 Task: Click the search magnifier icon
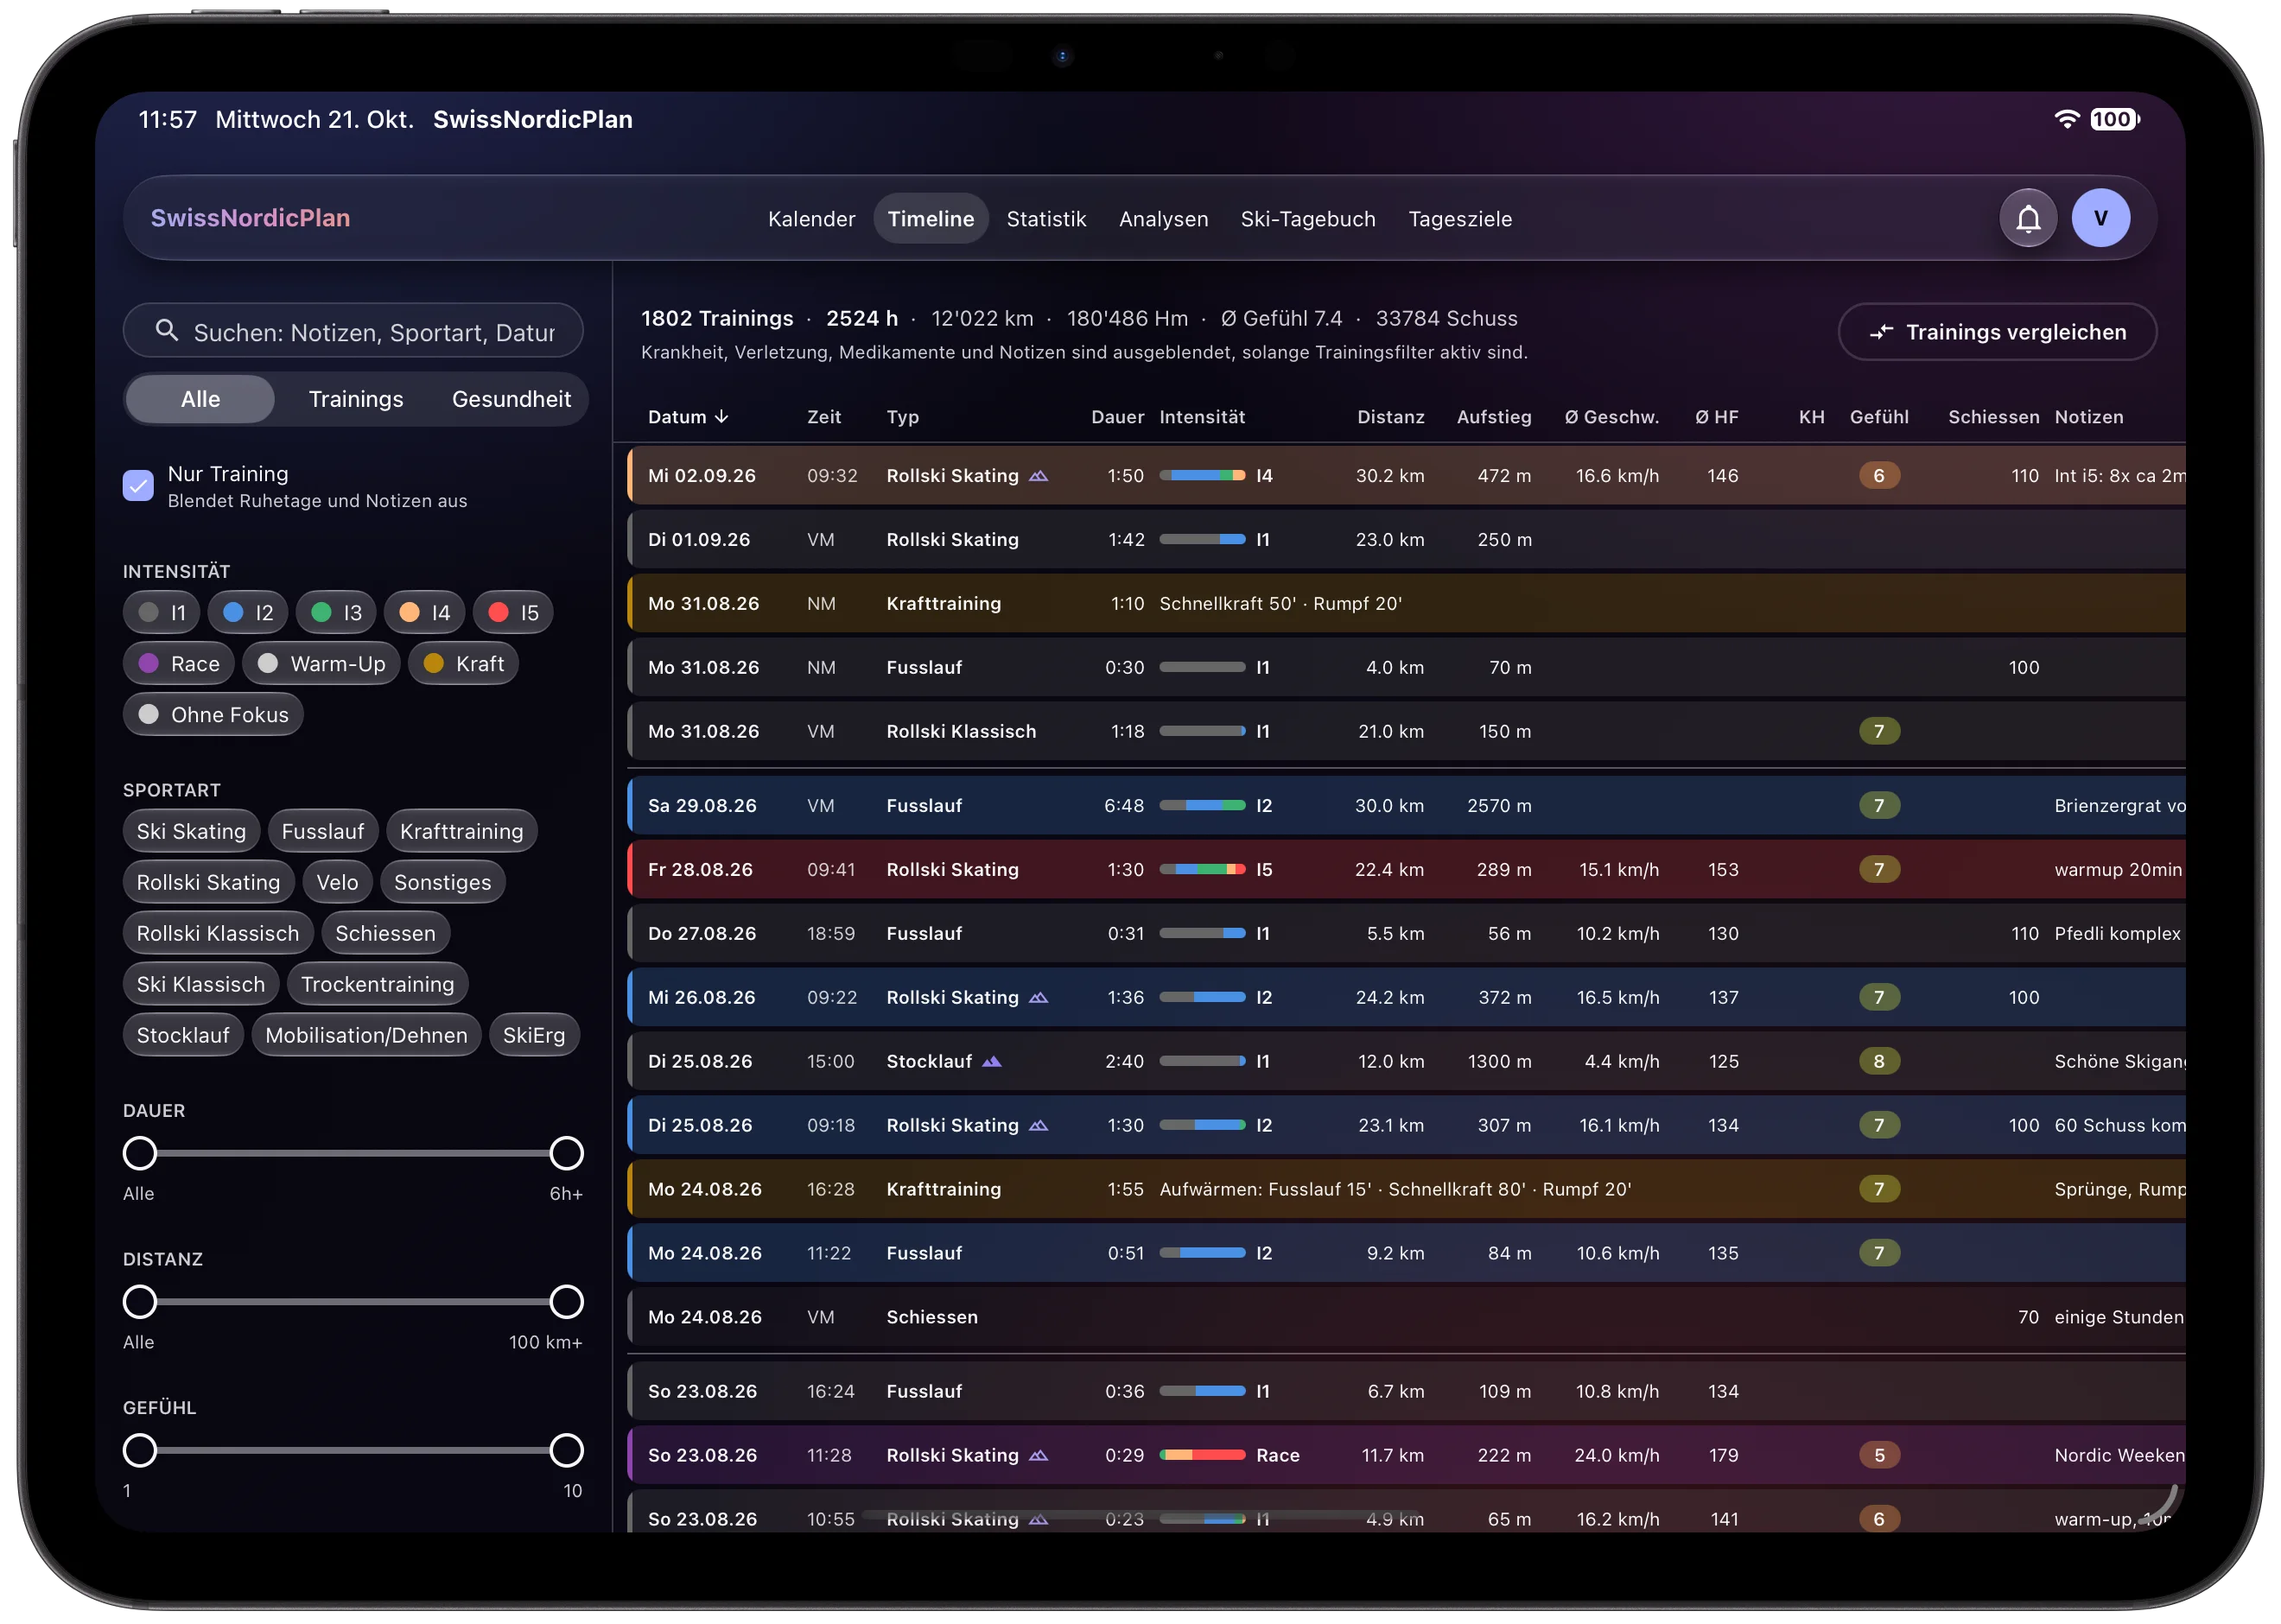tap(167, 331)
